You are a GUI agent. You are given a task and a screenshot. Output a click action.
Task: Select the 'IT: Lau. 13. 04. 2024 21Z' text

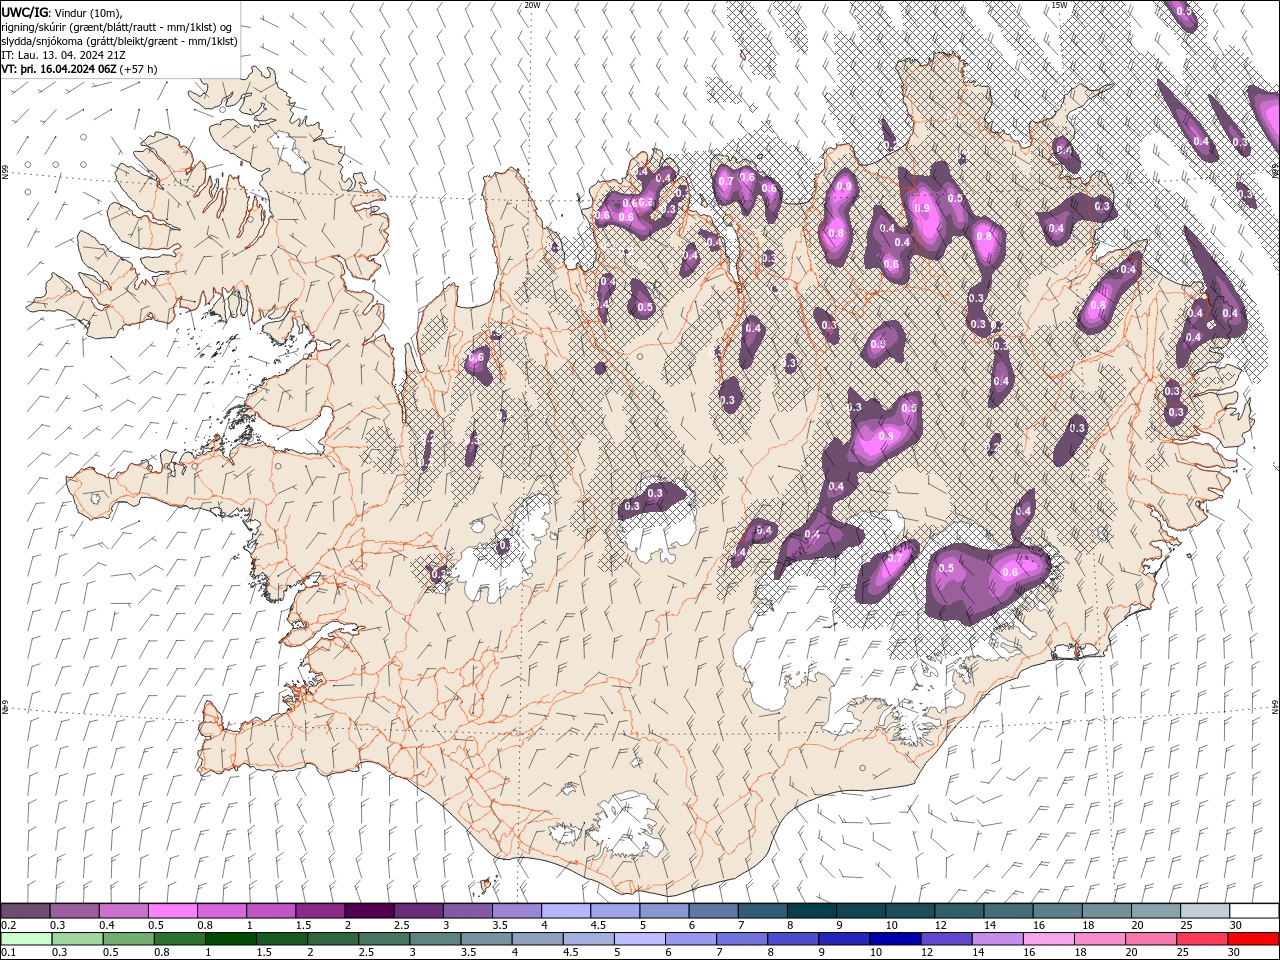click(x=64, y=55)
